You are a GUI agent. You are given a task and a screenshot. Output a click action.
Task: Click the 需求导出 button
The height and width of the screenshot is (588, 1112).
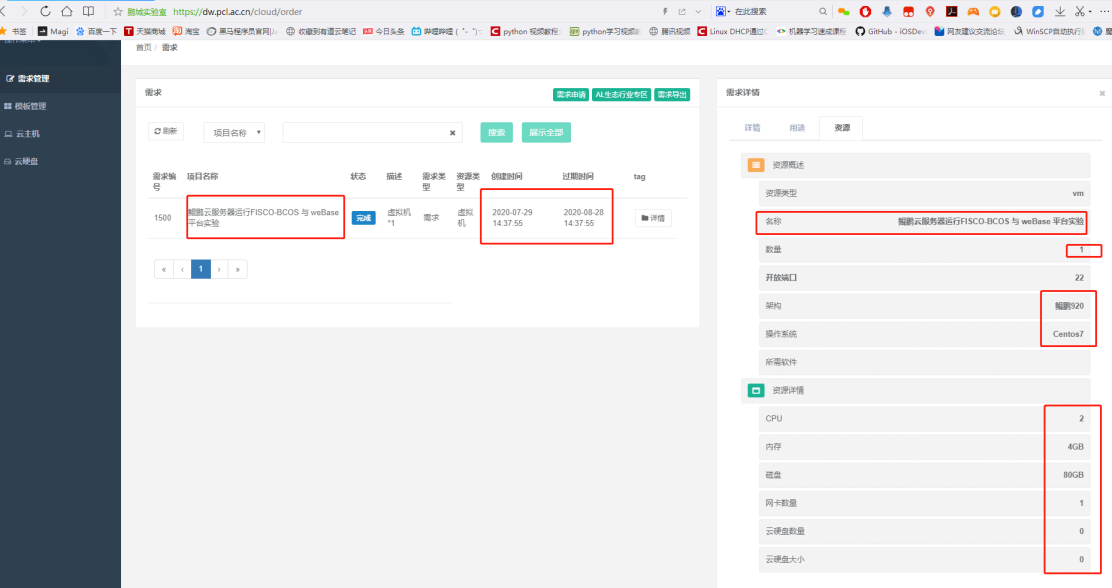click(x=672, y=94)
